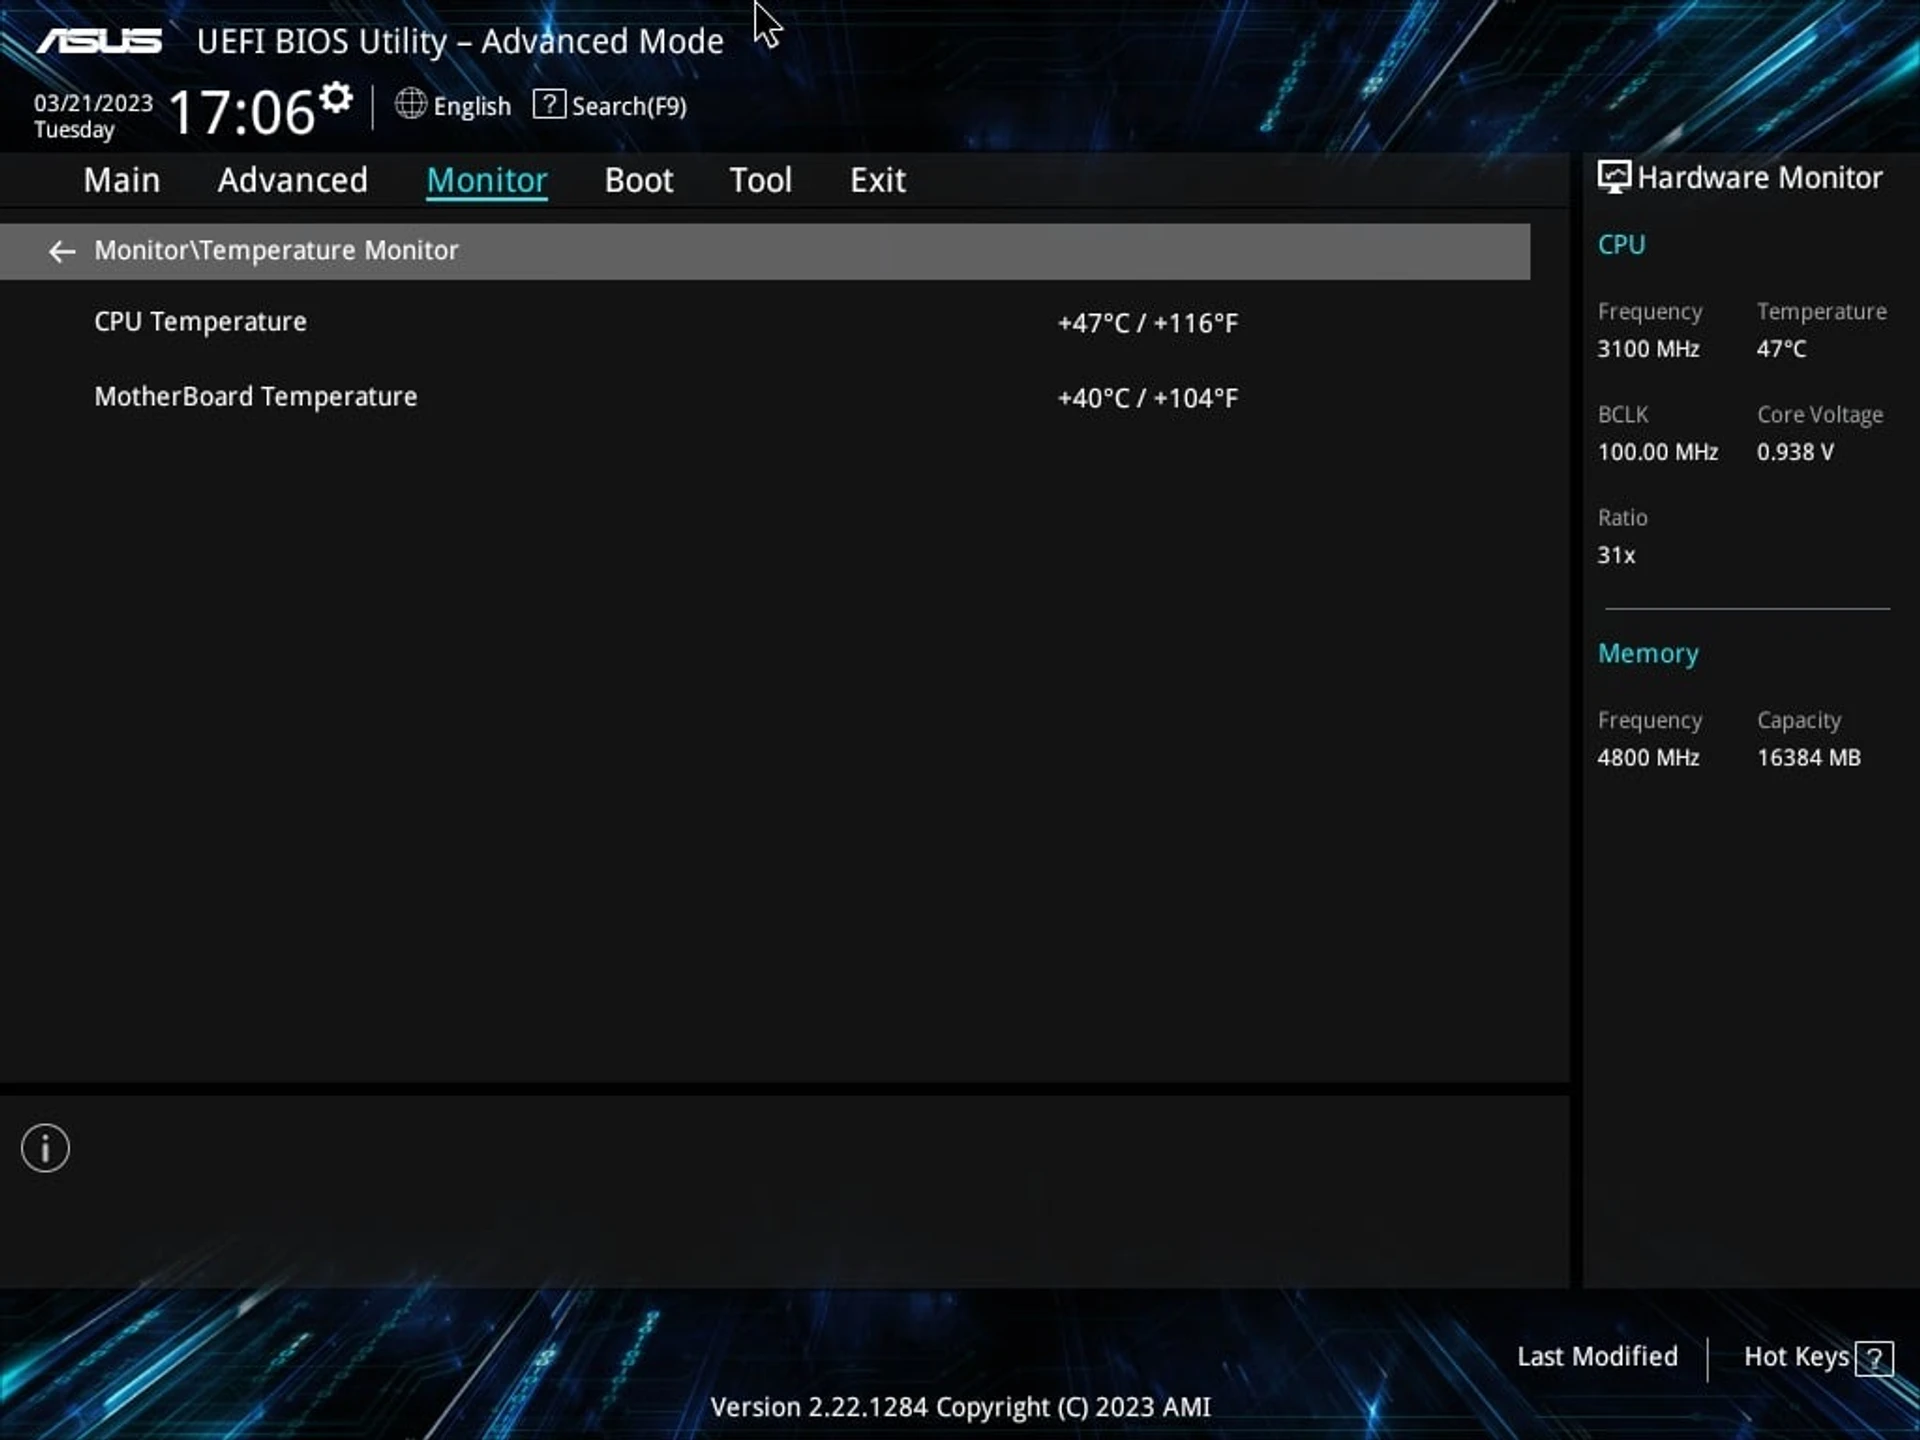Click the Core Voltage label

pyautogui.click(x=1820, y=415)
